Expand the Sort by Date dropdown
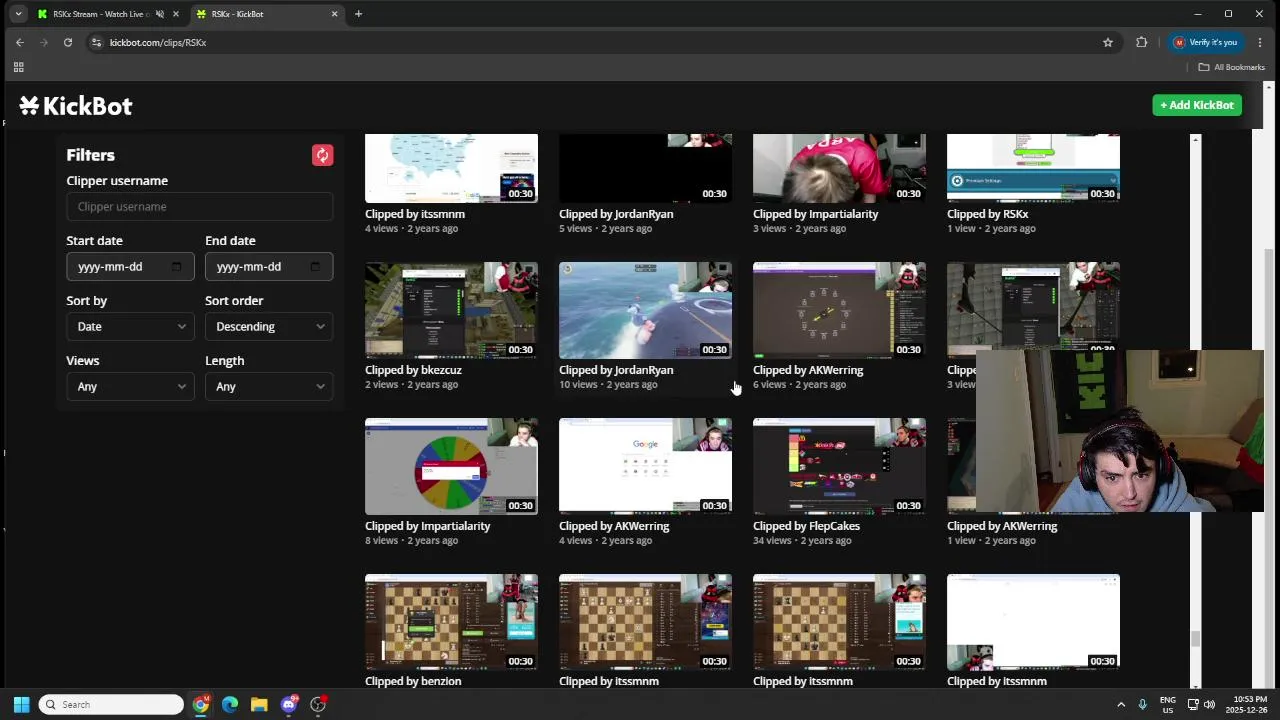1280x720 pixels. [x=130, y=326]
